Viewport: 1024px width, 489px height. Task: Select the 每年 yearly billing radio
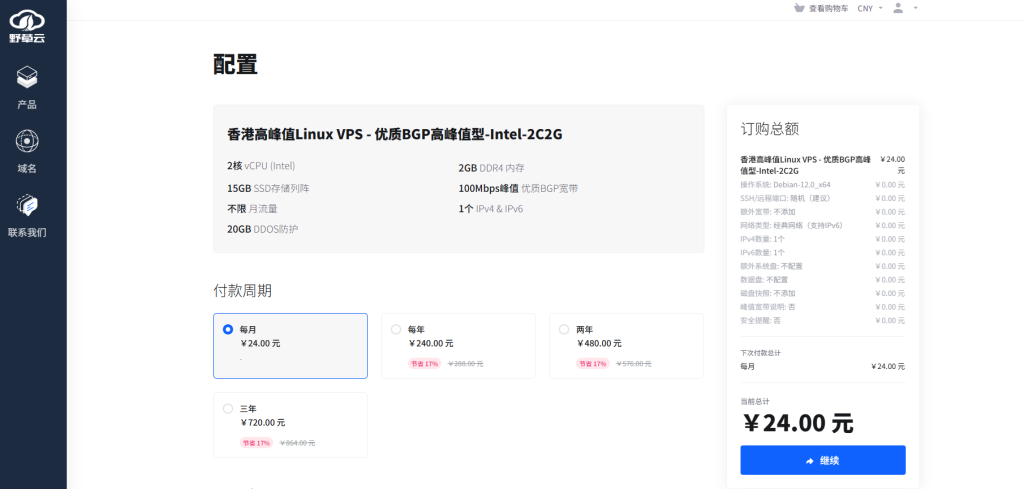396,329
